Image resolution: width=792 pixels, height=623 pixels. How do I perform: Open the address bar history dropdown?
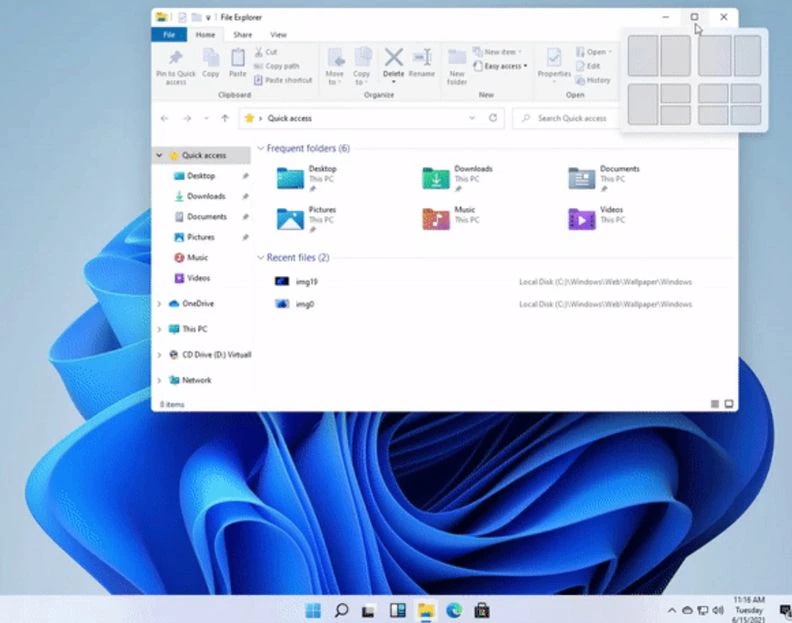click(472, 118)
